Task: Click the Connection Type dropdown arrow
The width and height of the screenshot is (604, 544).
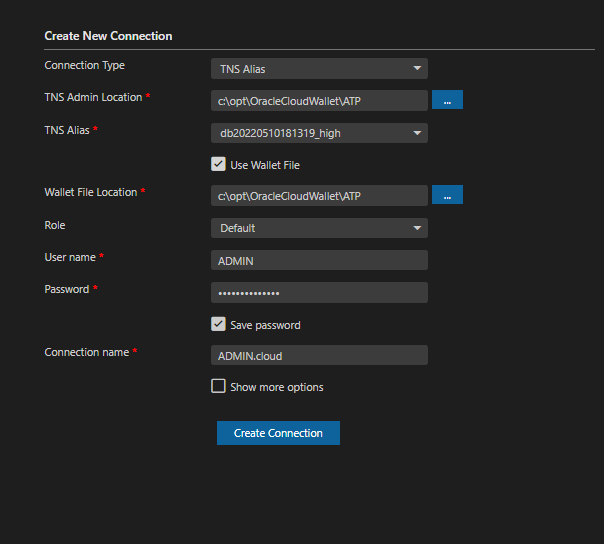Action: (417, 68)
